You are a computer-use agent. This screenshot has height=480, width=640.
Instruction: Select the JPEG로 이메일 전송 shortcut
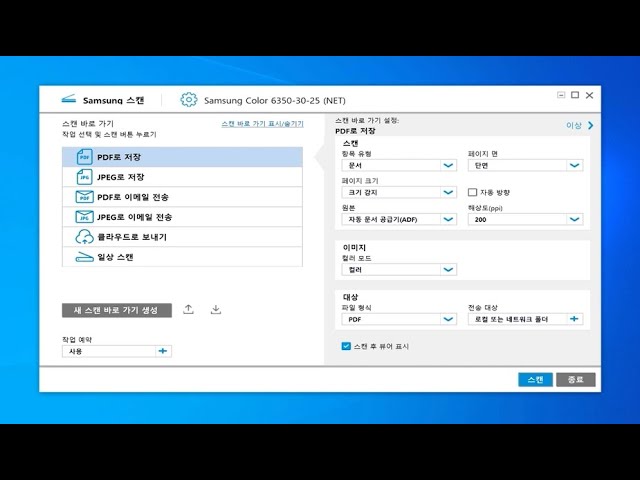182,217
